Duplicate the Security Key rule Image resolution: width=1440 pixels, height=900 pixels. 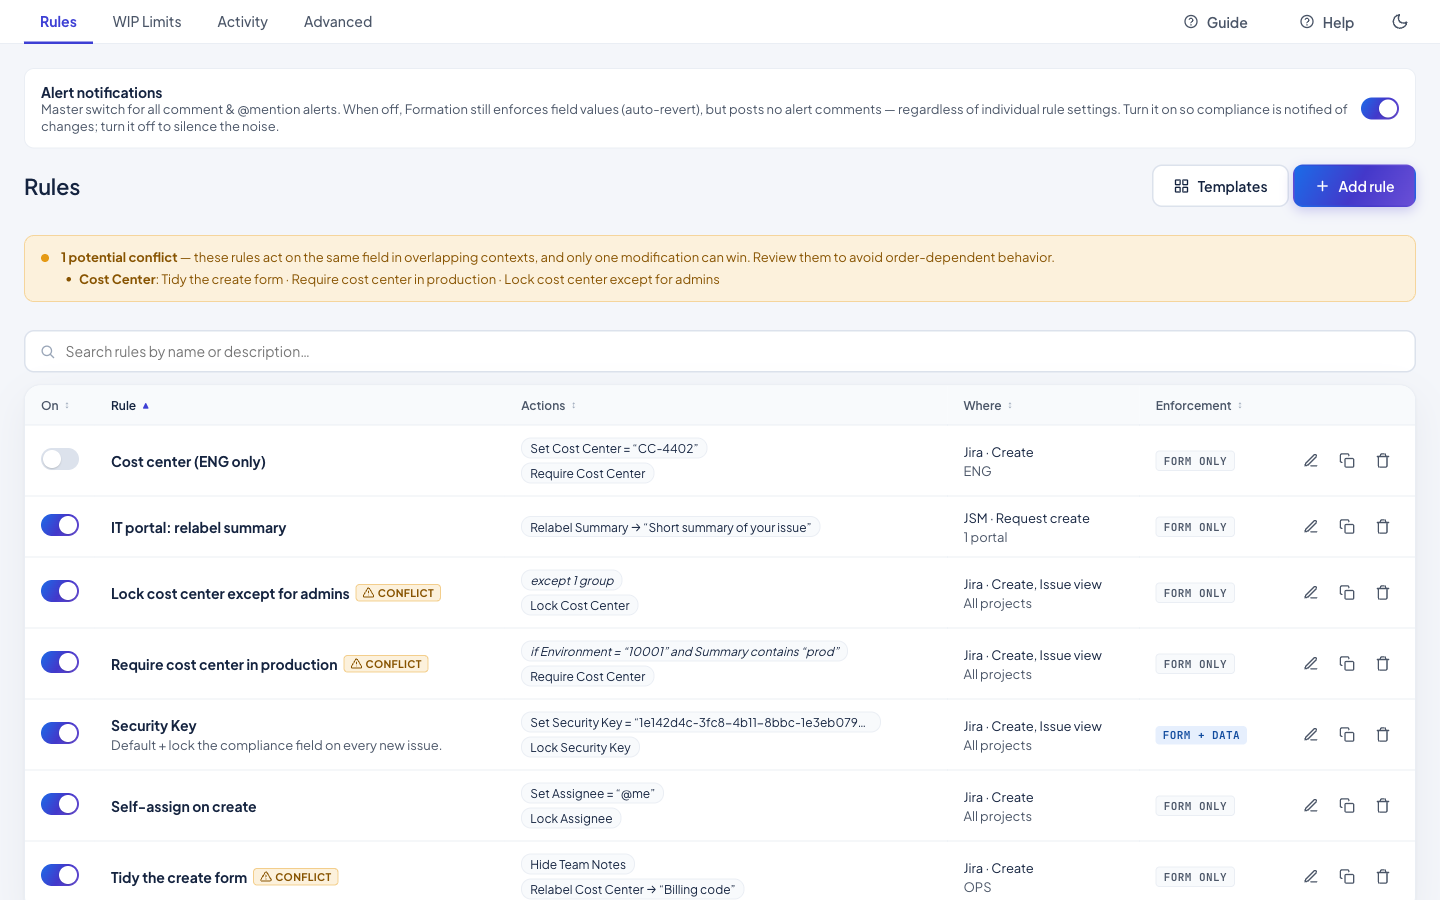pyautogui.click(x=1347, y=735)
